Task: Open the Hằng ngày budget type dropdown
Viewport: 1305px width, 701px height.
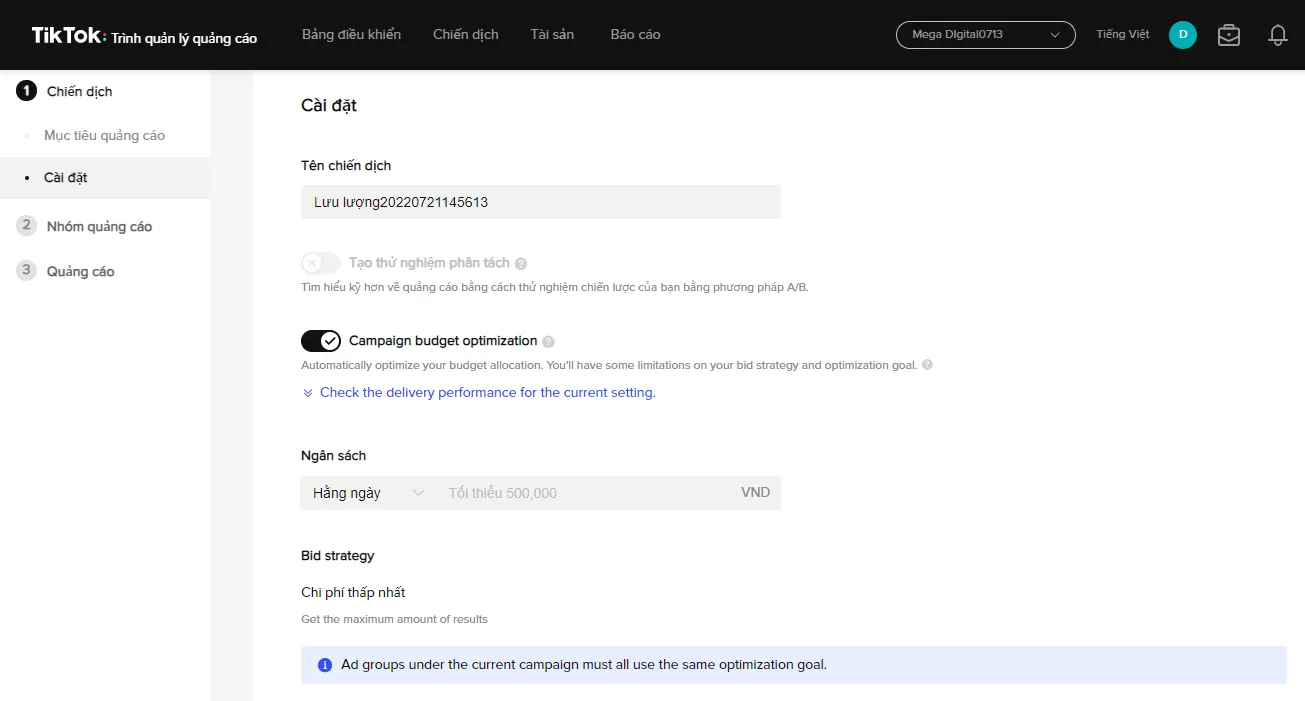Action: click(369, 493)
